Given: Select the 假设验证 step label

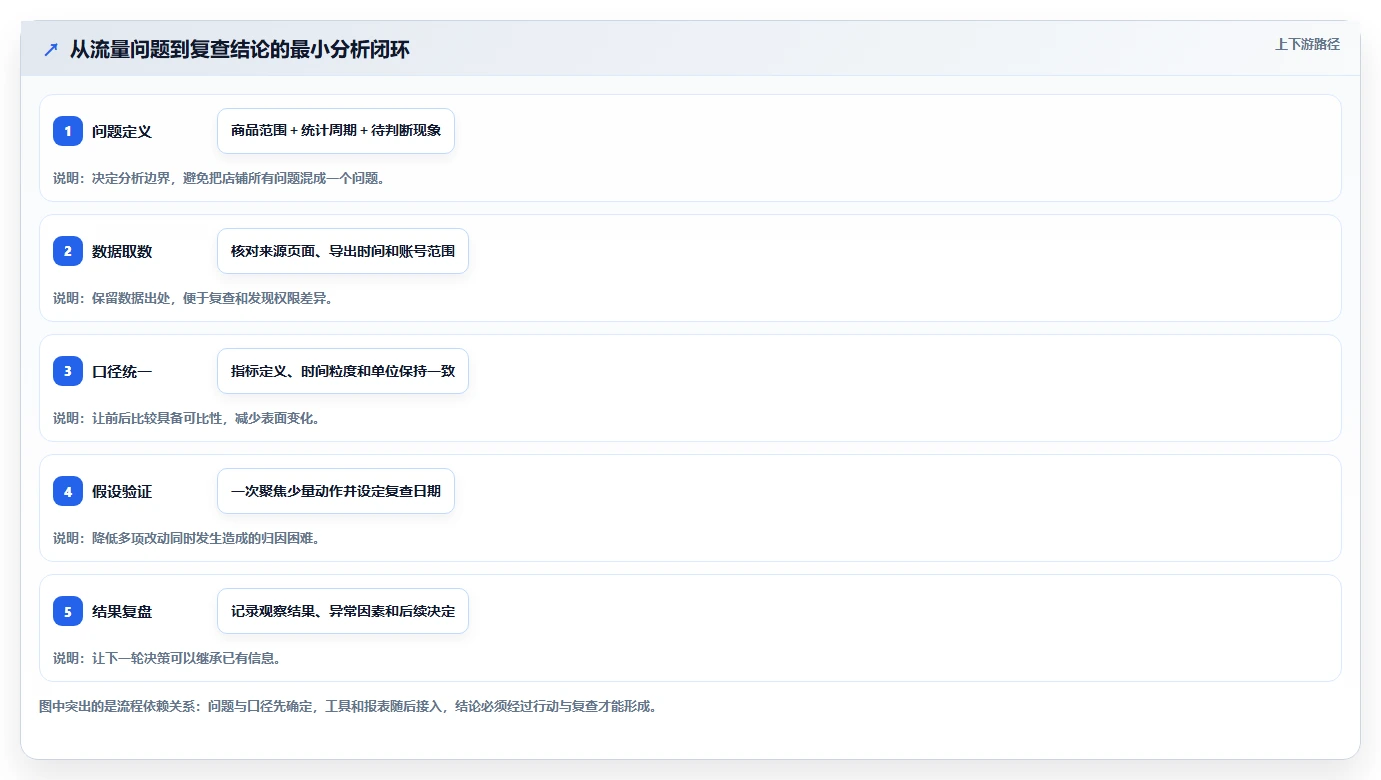Looking at the screenshot, I should tap(122, 491).
